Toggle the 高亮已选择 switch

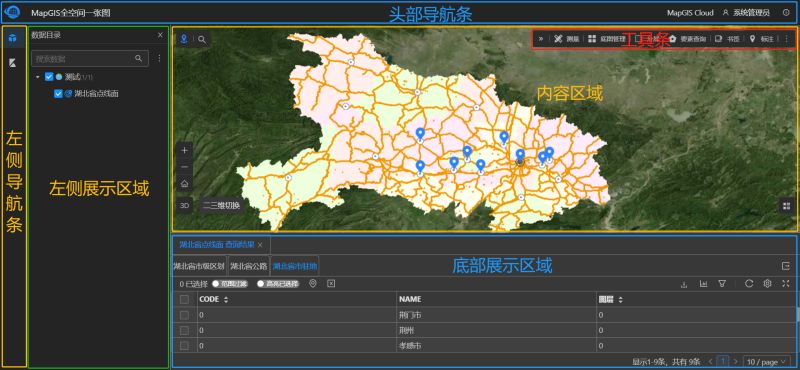(278, 284)
